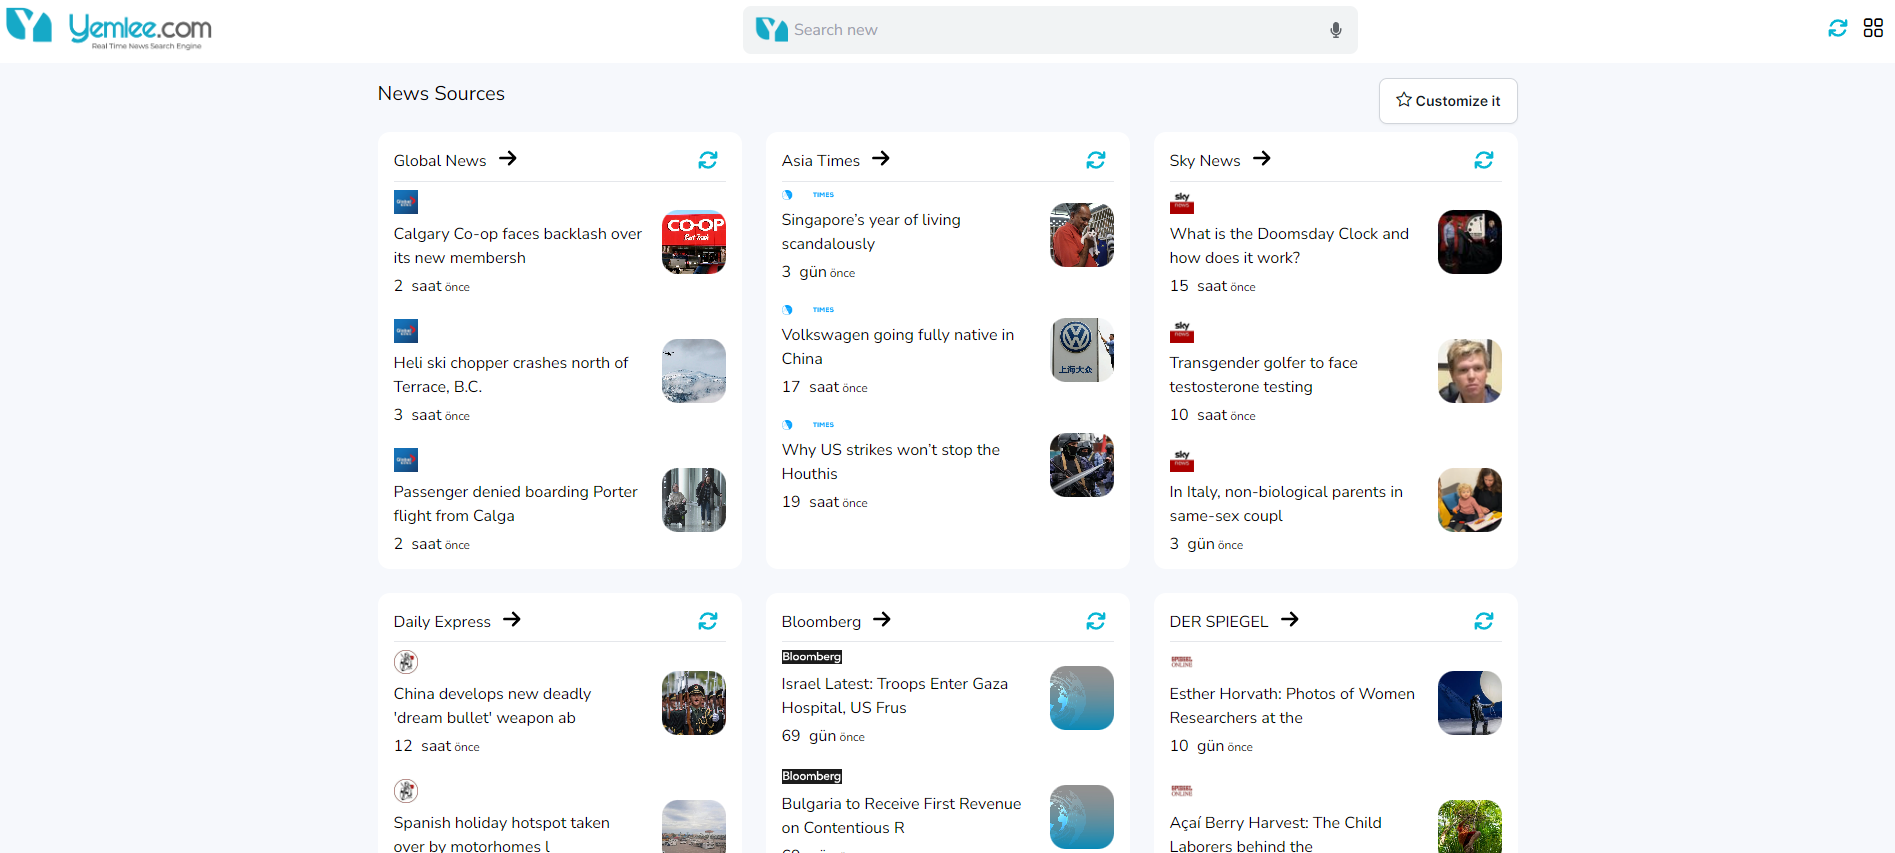Read Singapore's year of living scandalously
Image resolution: width=1895 pixels, height=853 pixels.
(871, 232)
